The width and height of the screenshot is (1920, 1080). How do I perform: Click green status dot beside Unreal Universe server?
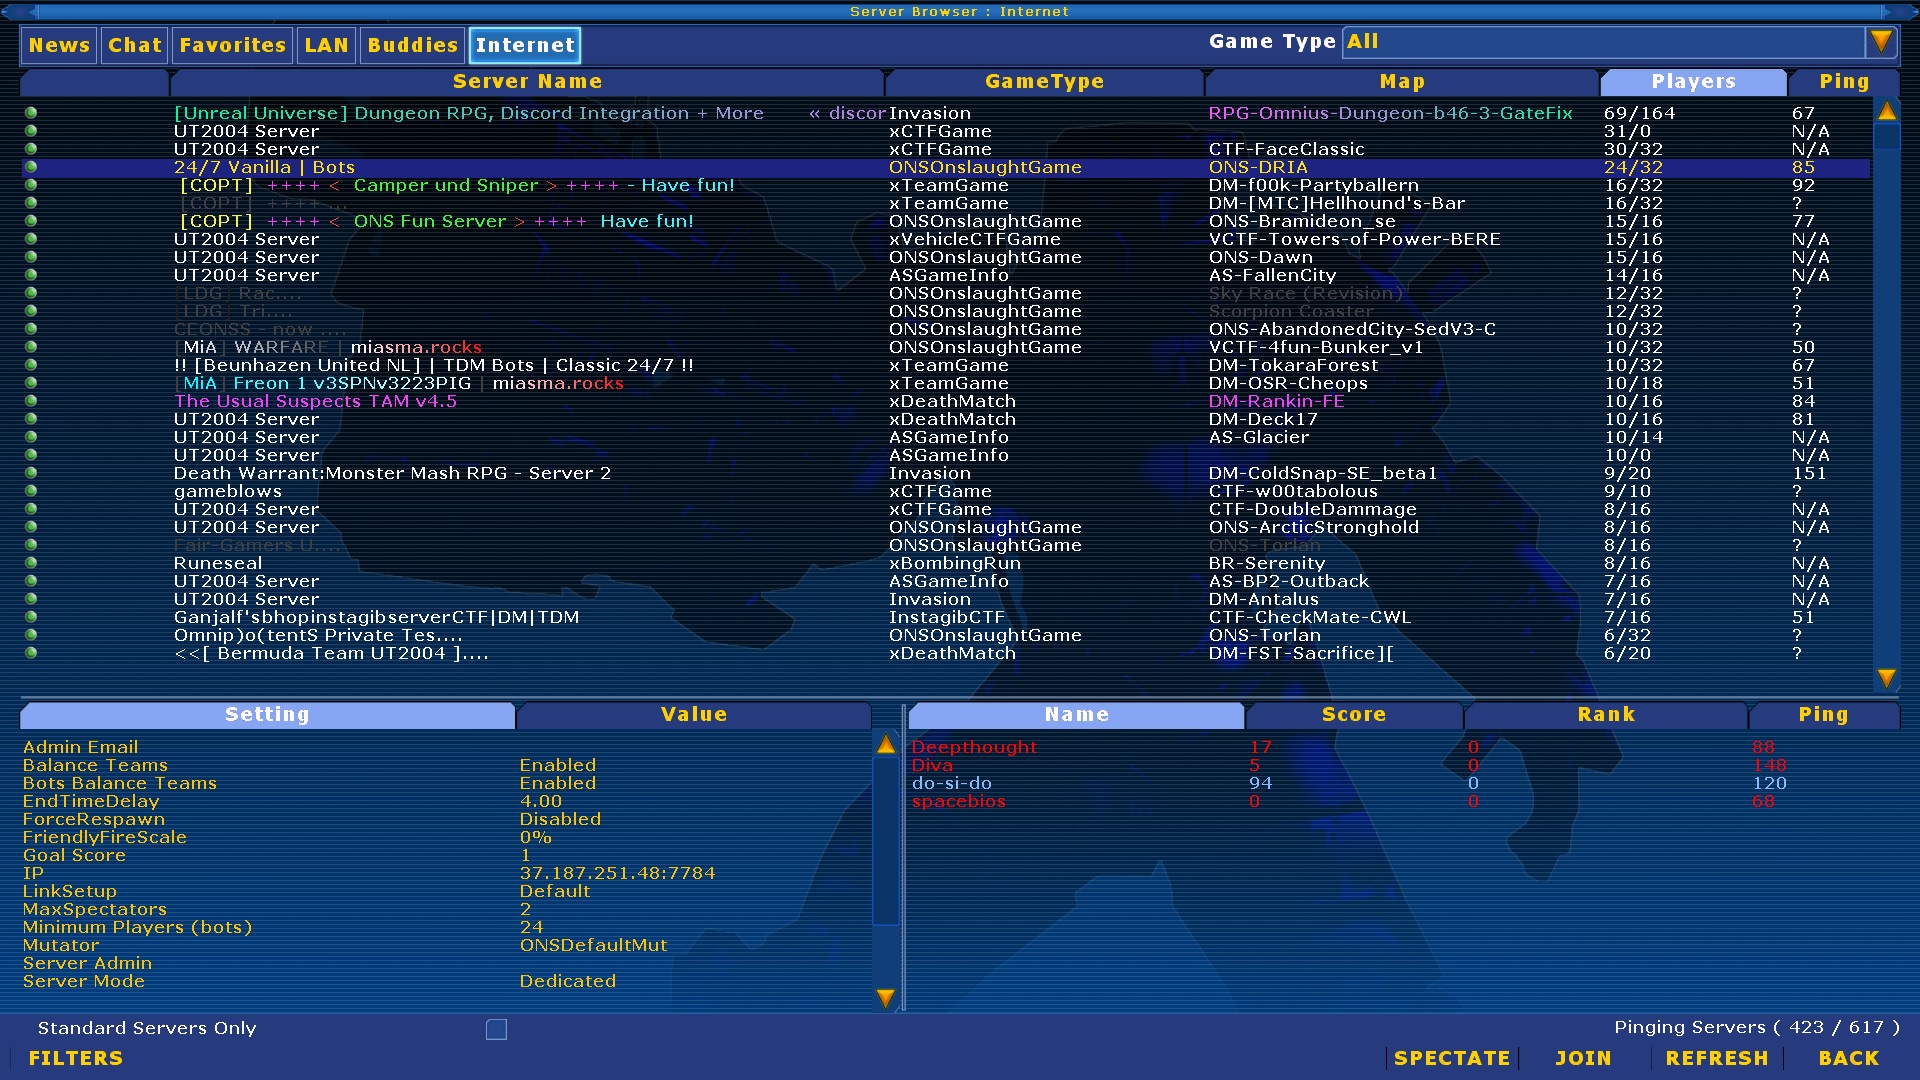pos(31,113)
